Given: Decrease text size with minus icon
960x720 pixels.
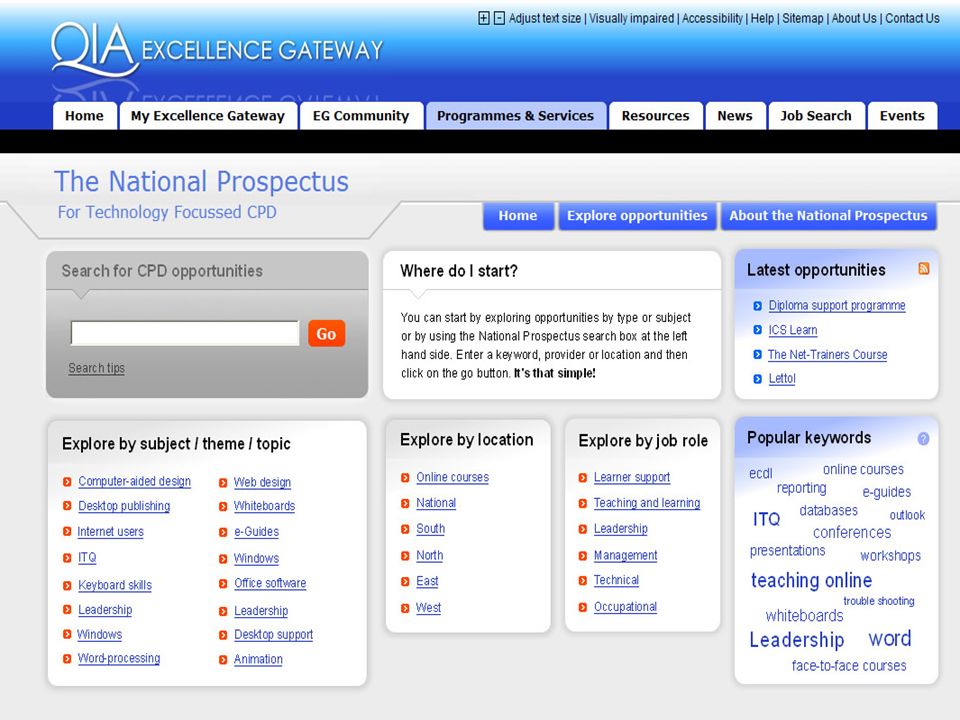Looking at the screenshot, I should pos(500,18).
